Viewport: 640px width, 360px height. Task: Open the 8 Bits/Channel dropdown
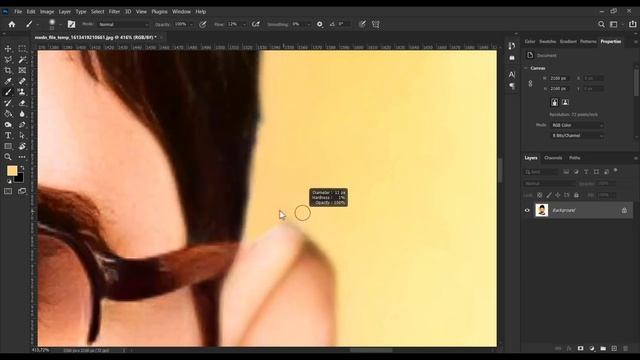tap(577, 136)
